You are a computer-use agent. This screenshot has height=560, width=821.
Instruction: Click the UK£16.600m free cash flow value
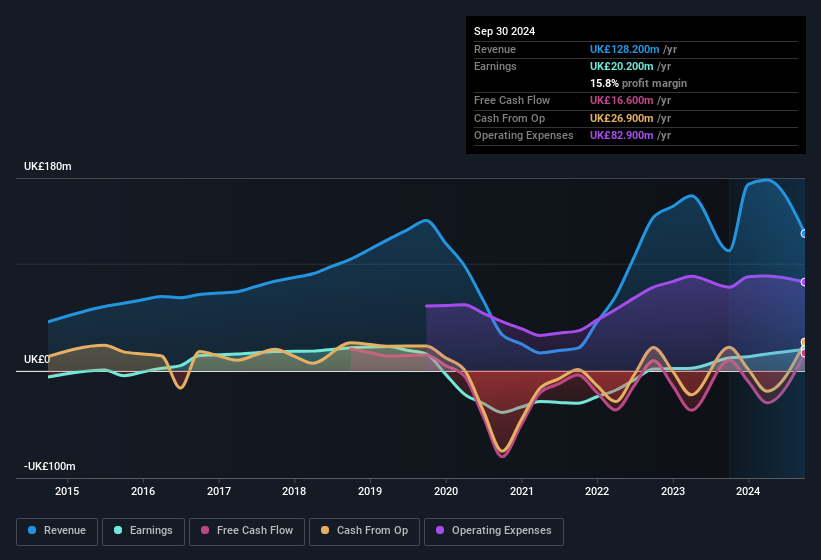[622, 100]
